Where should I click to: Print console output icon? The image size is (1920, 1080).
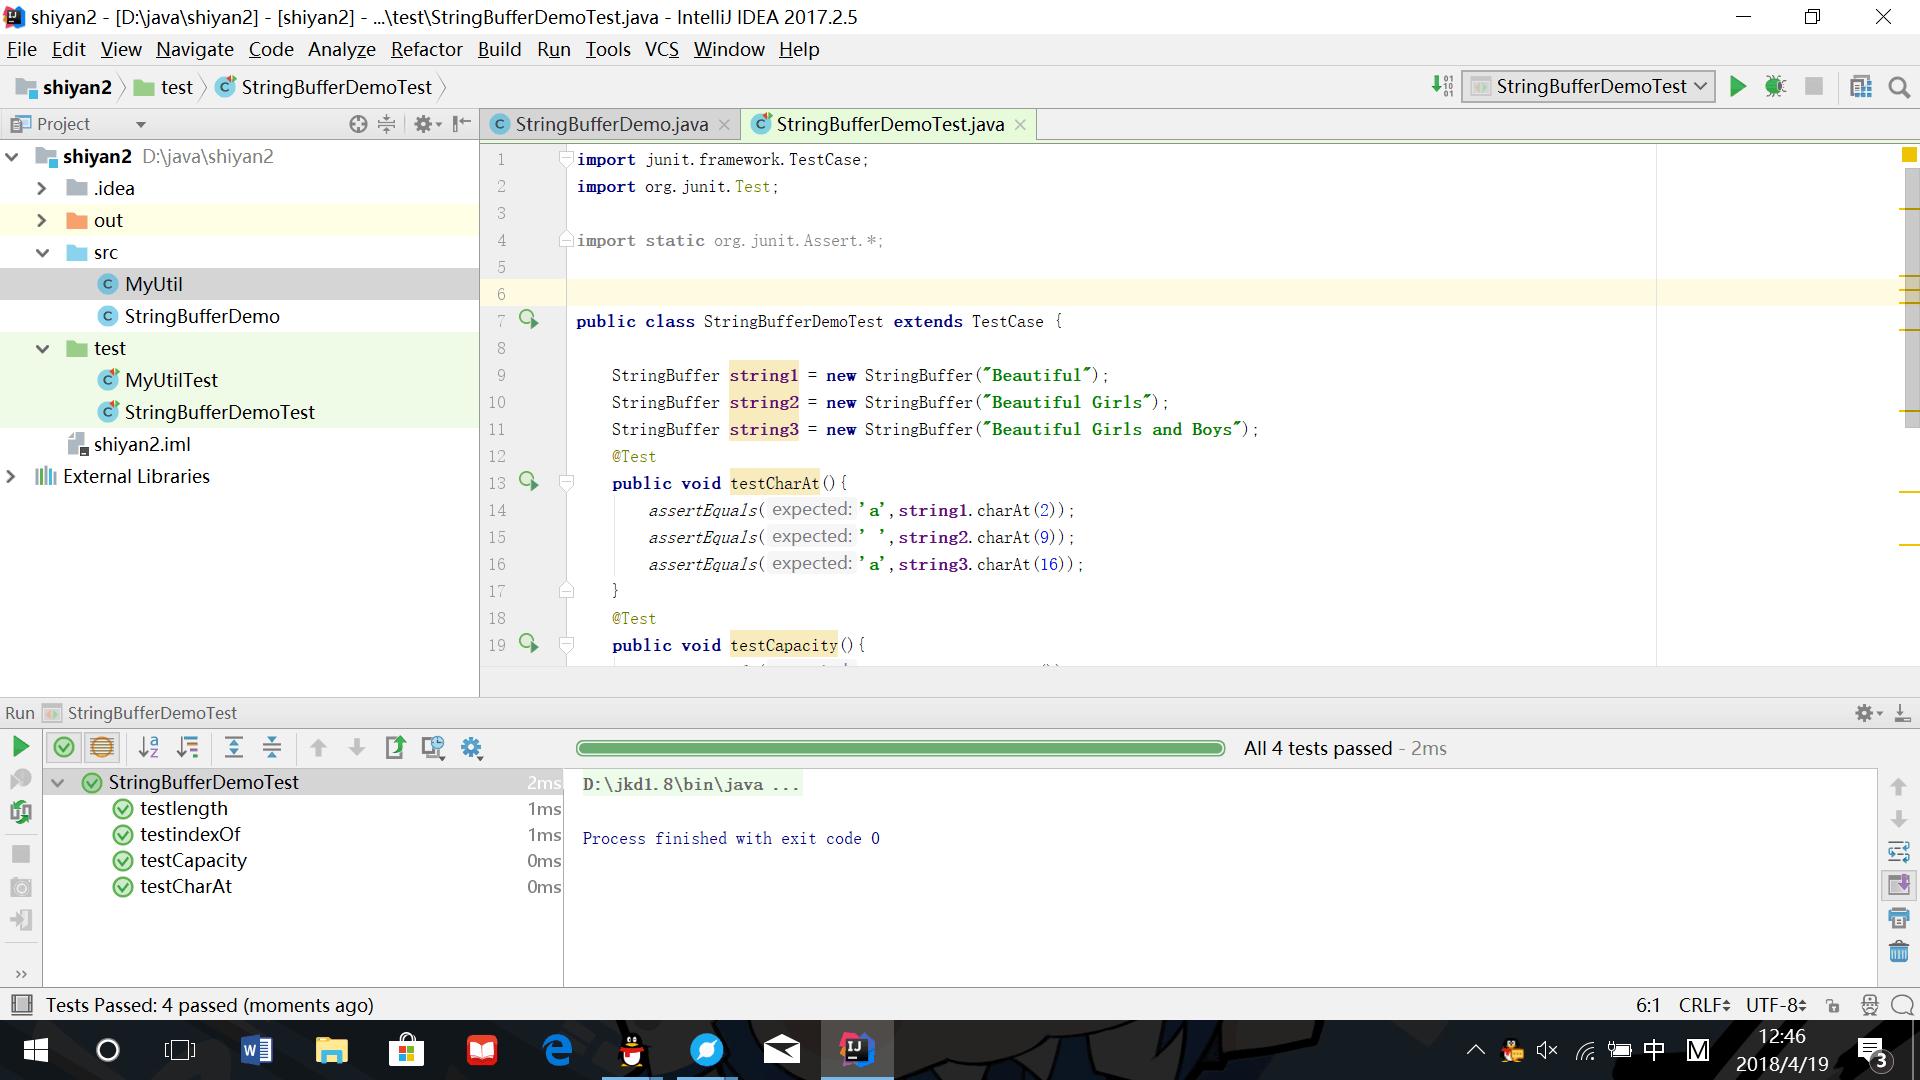pyautogui.click(x=1899, y=918)
